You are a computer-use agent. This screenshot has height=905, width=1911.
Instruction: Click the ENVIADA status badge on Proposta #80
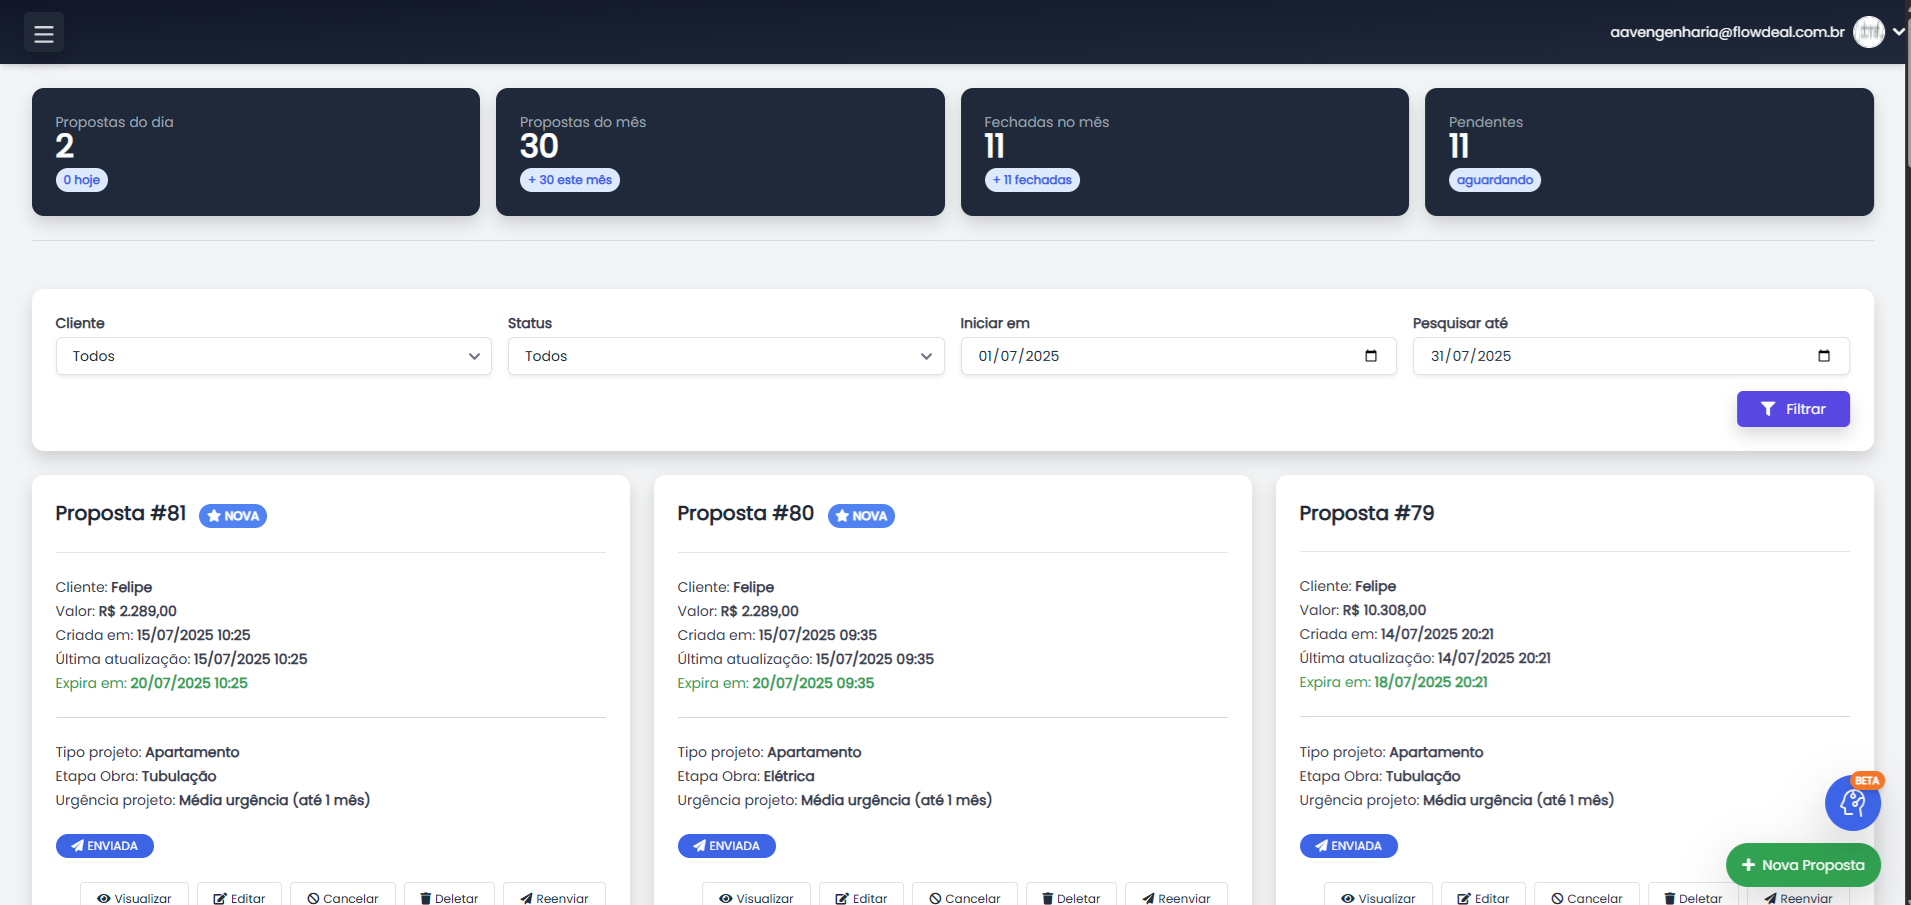(726, 846)
